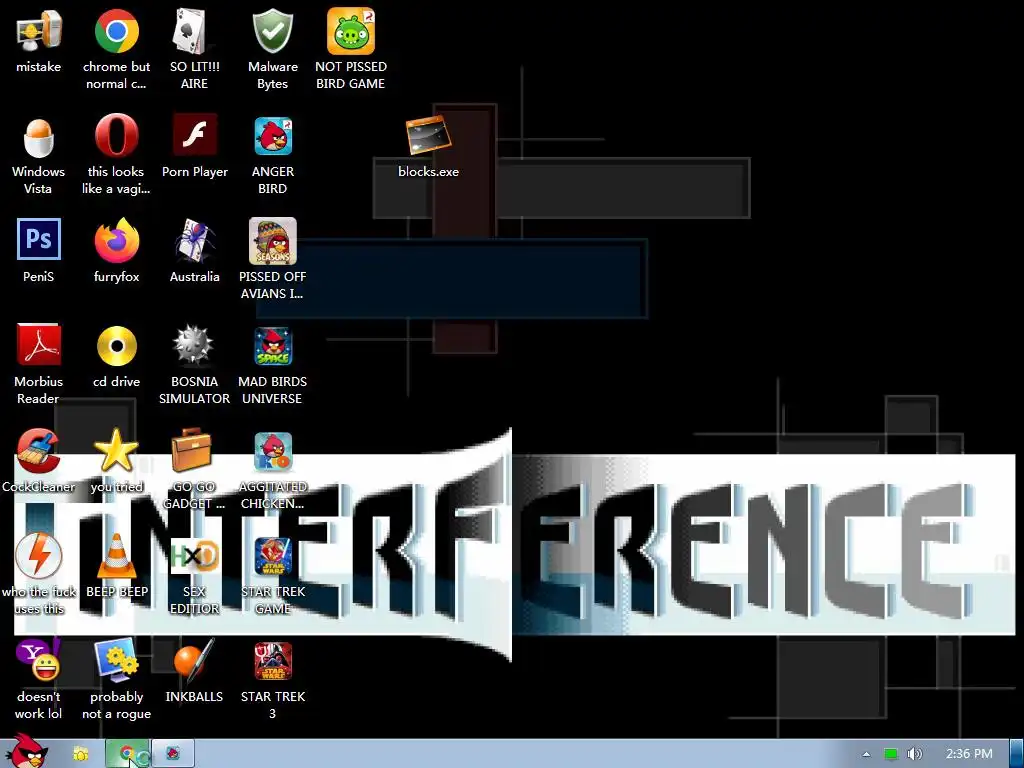The image size is (1024, 768).
Task: Launch 'MAD BIRDS UNIVERSE' Space icon
Action: (273, 346)
